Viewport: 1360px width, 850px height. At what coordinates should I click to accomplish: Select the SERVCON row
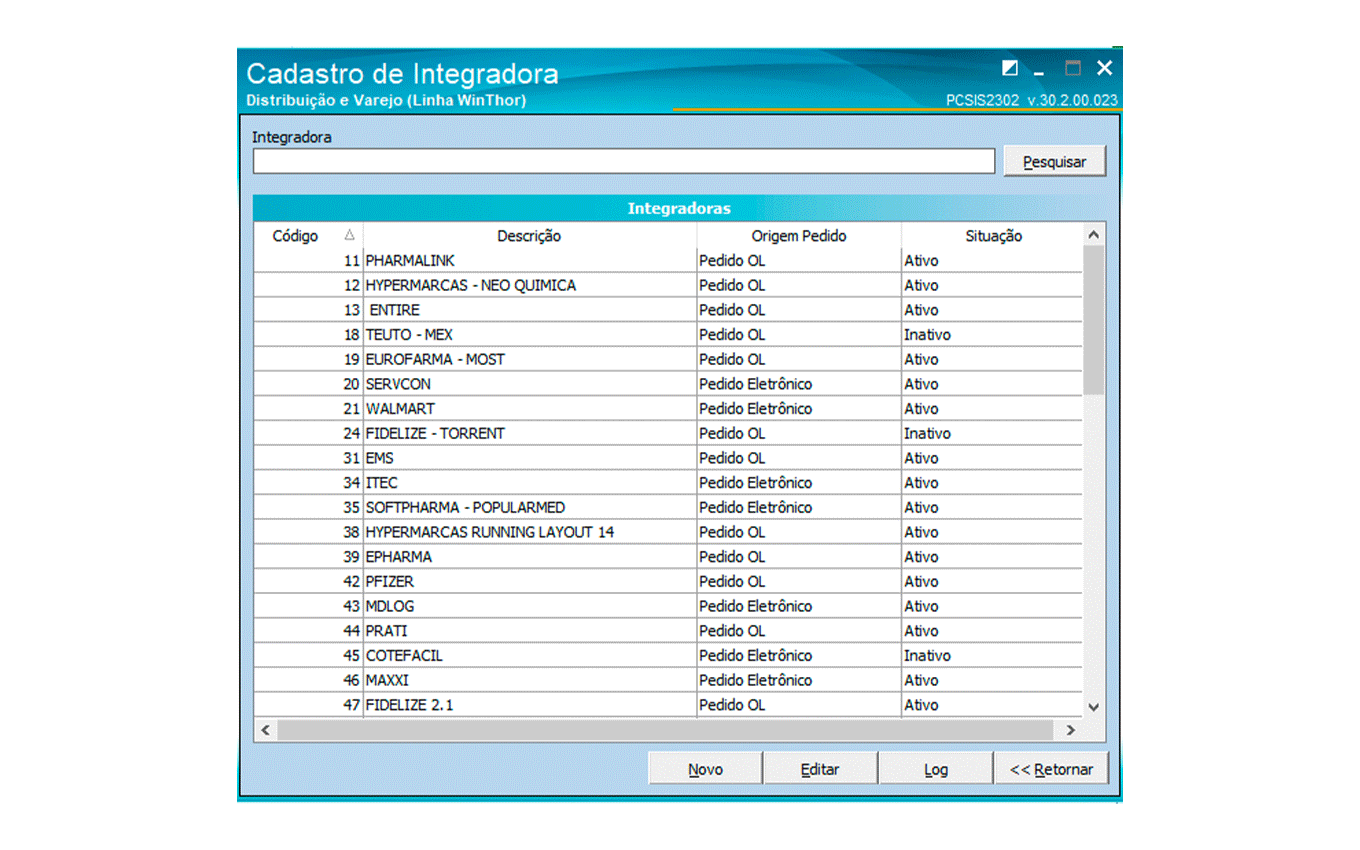click(668, 384)
